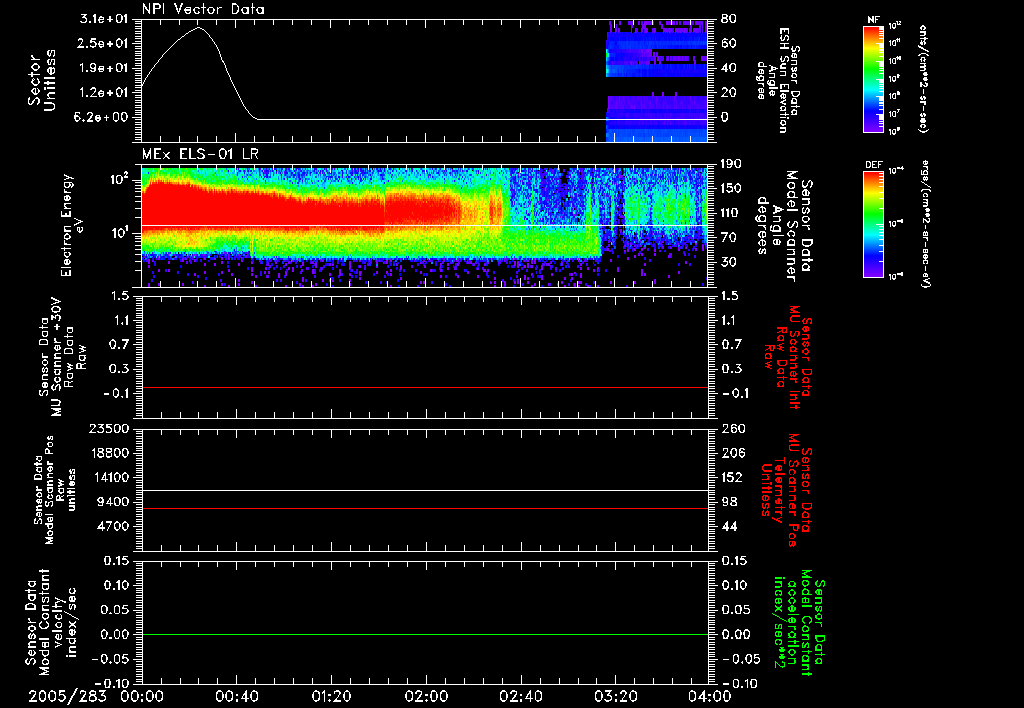The width and height of the screenshot is (1024, 708).
Task: Click the "98" telemetry tick label
Action: 728,502
